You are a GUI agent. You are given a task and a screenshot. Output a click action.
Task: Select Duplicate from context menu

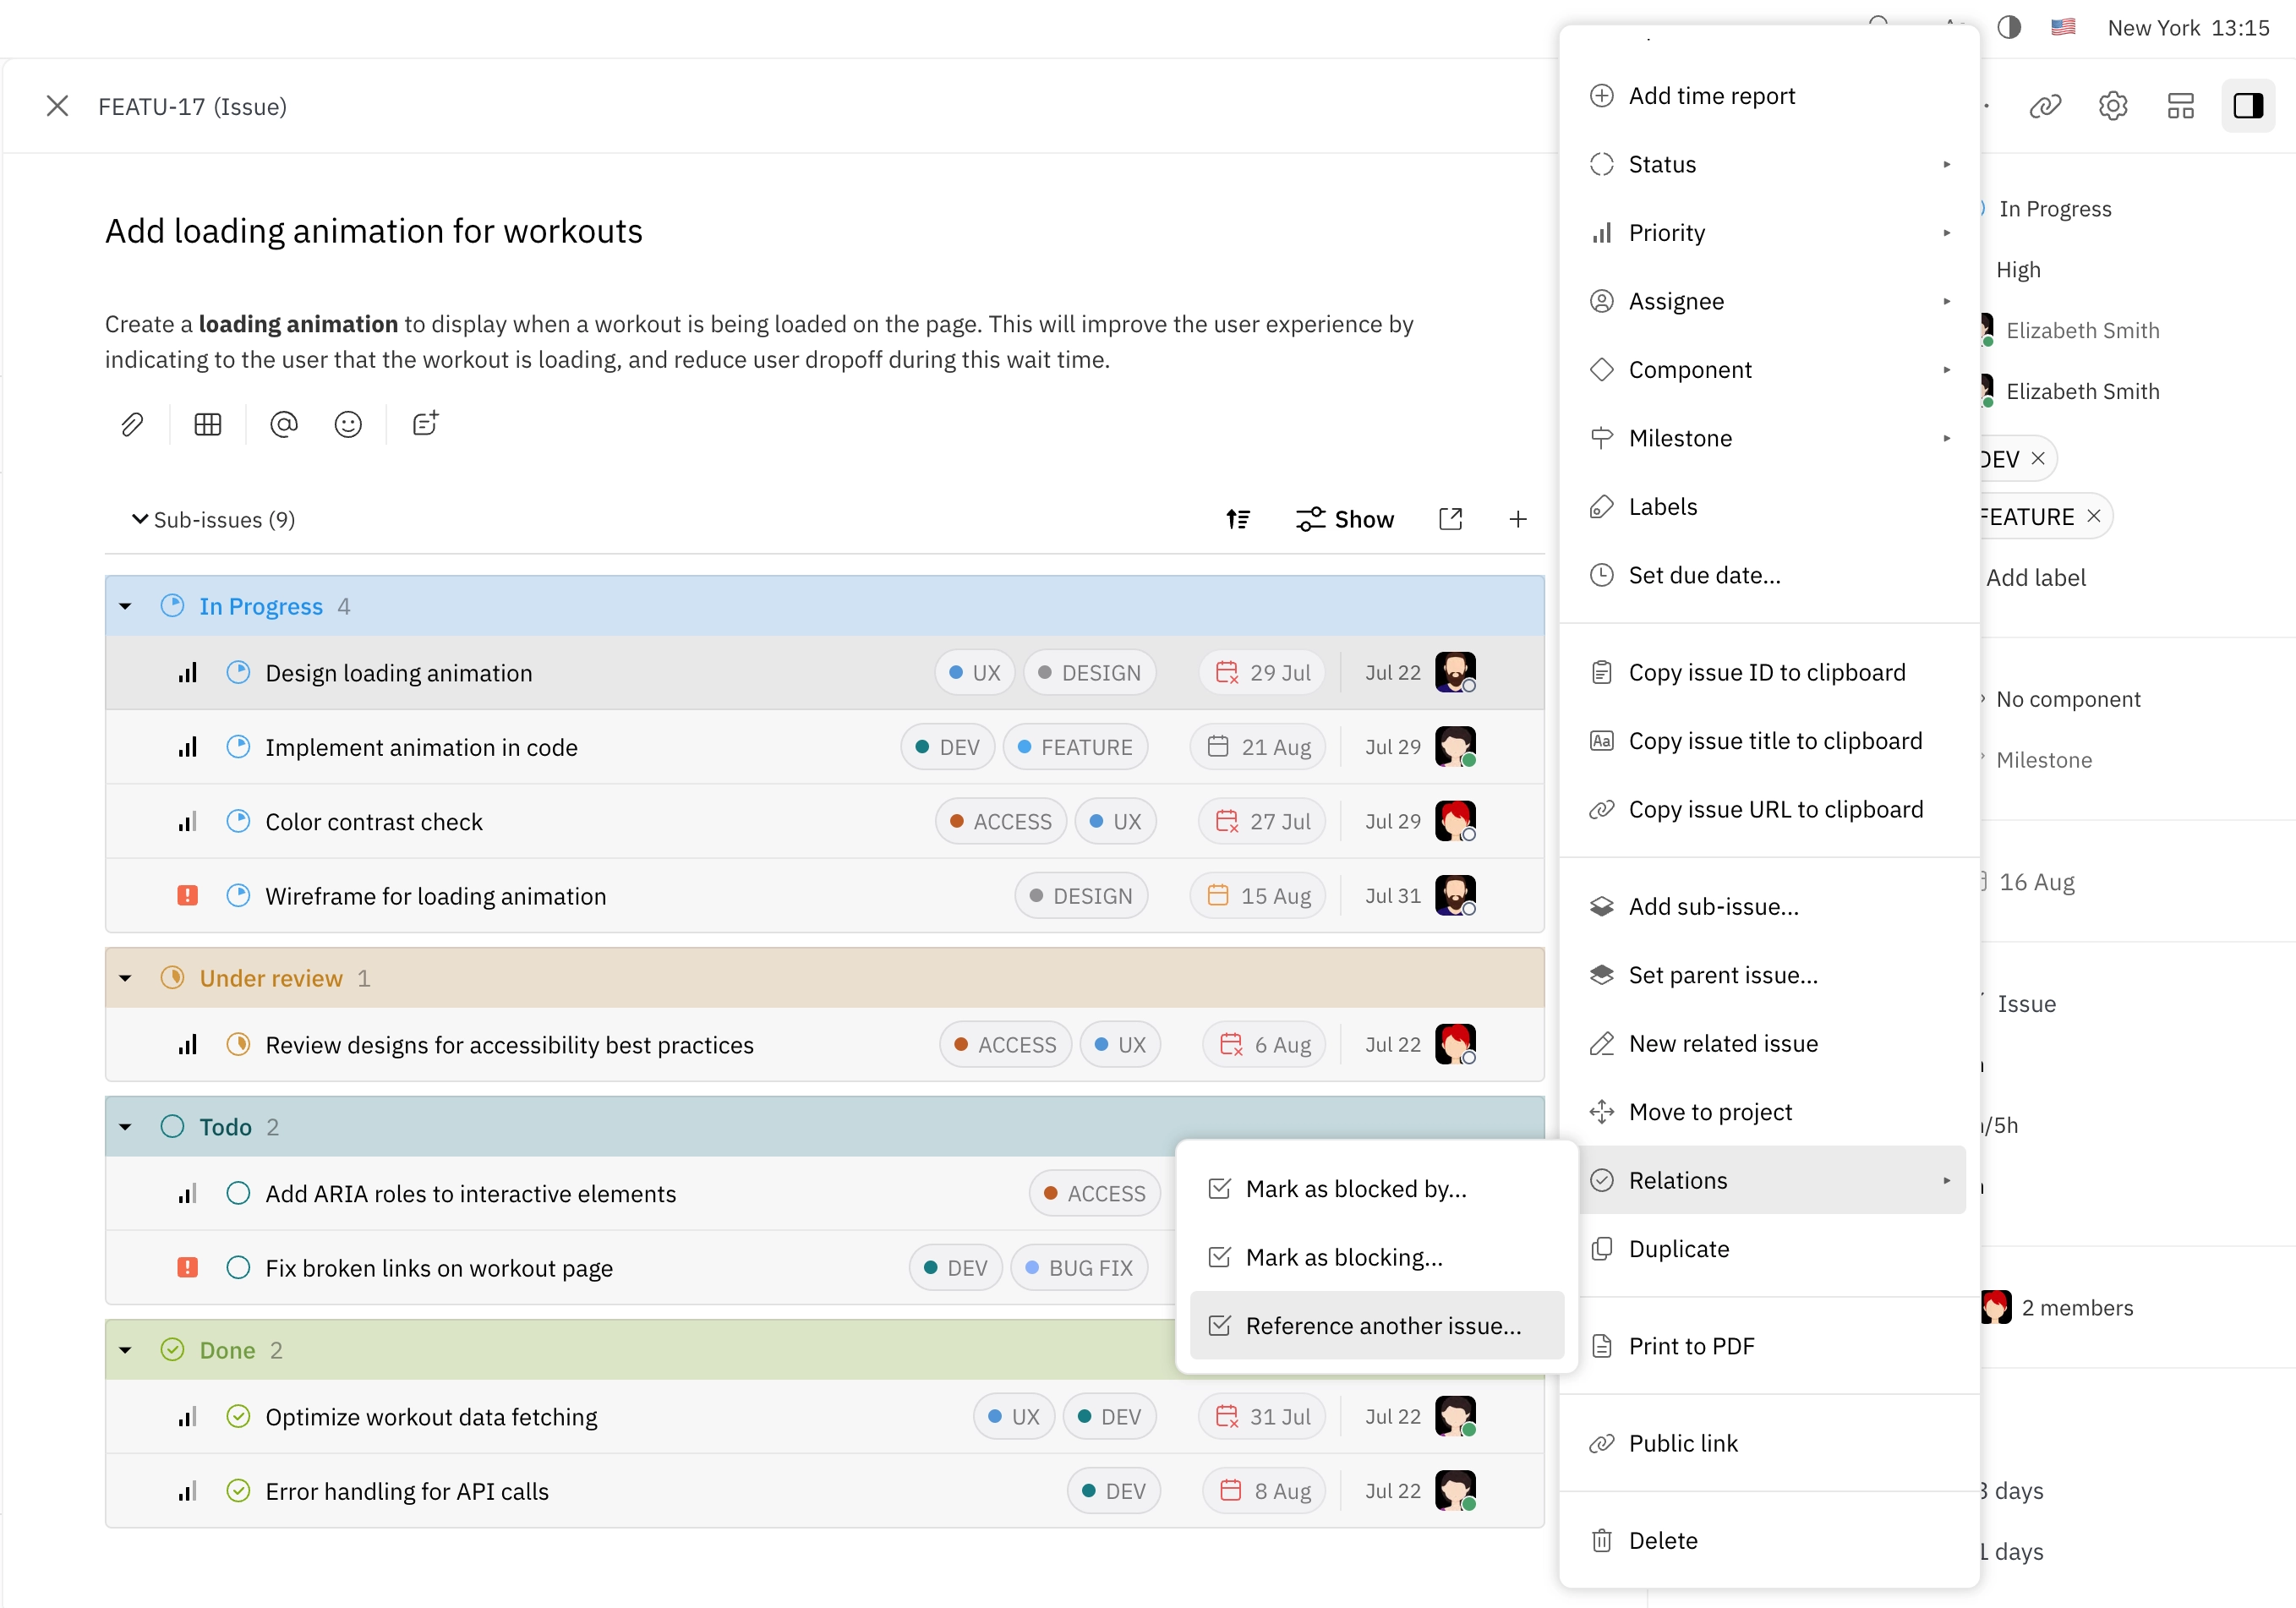(1680, 1247)
